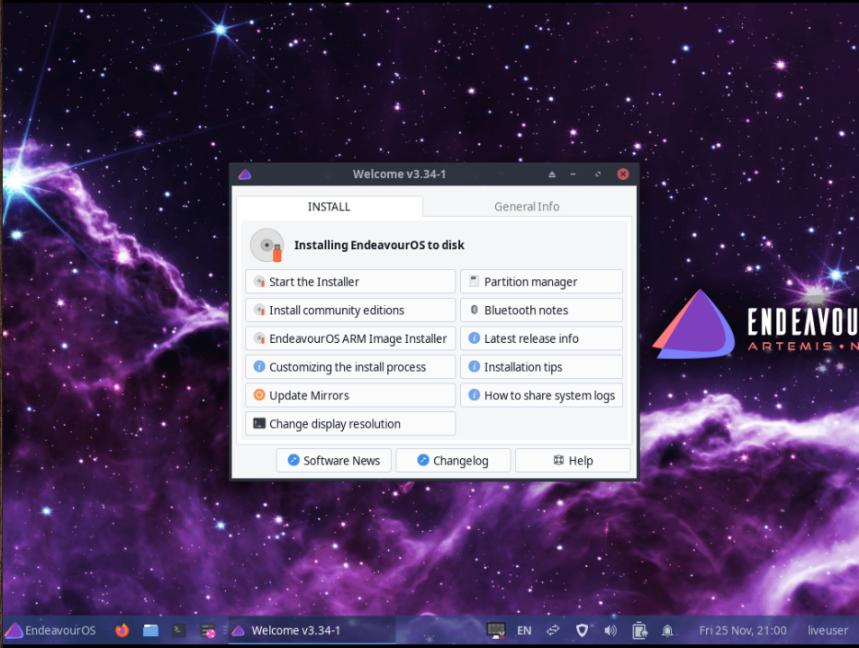Open the Changelog

pos(453,461)
